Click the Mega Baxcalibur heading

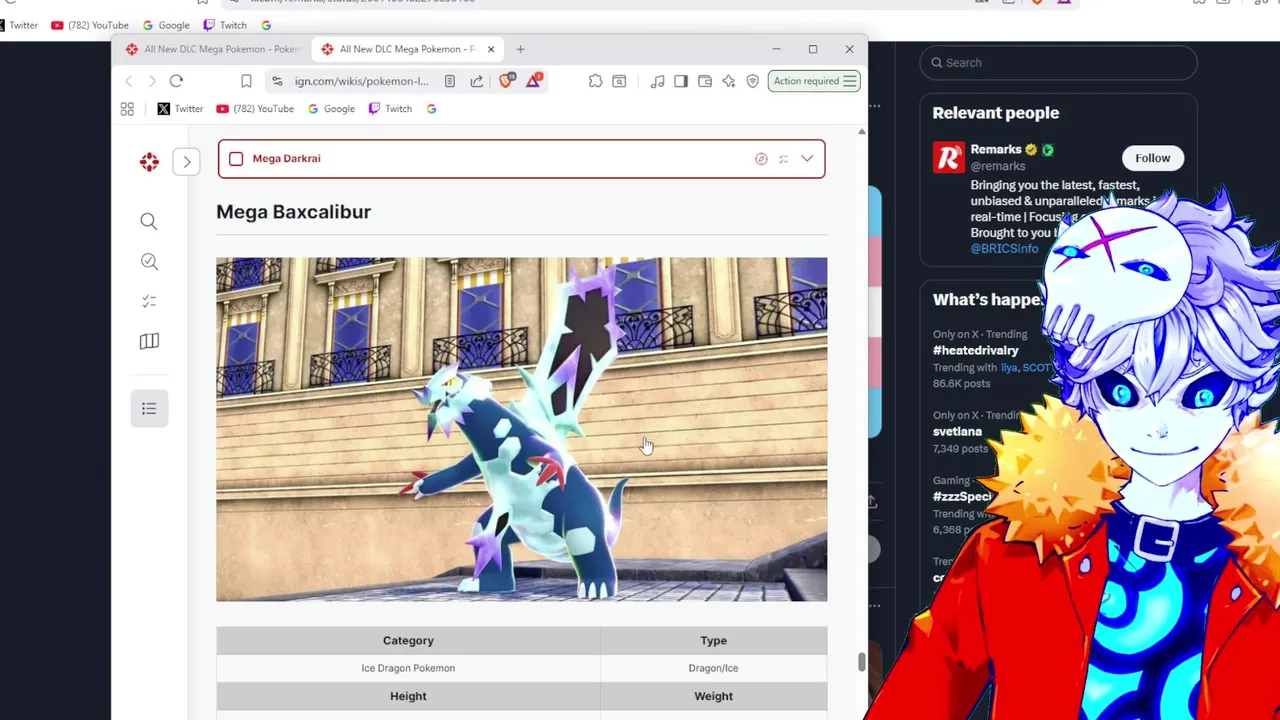tap(293, 212)
